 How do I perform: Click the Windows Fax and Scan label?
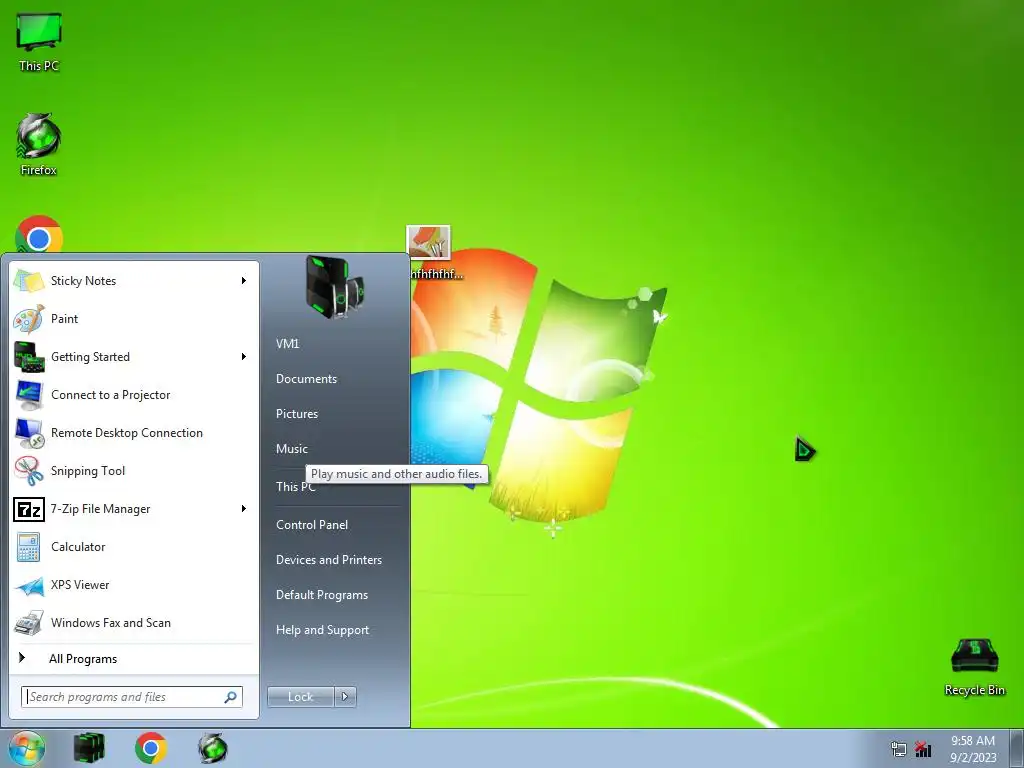(x=110, y=623)
